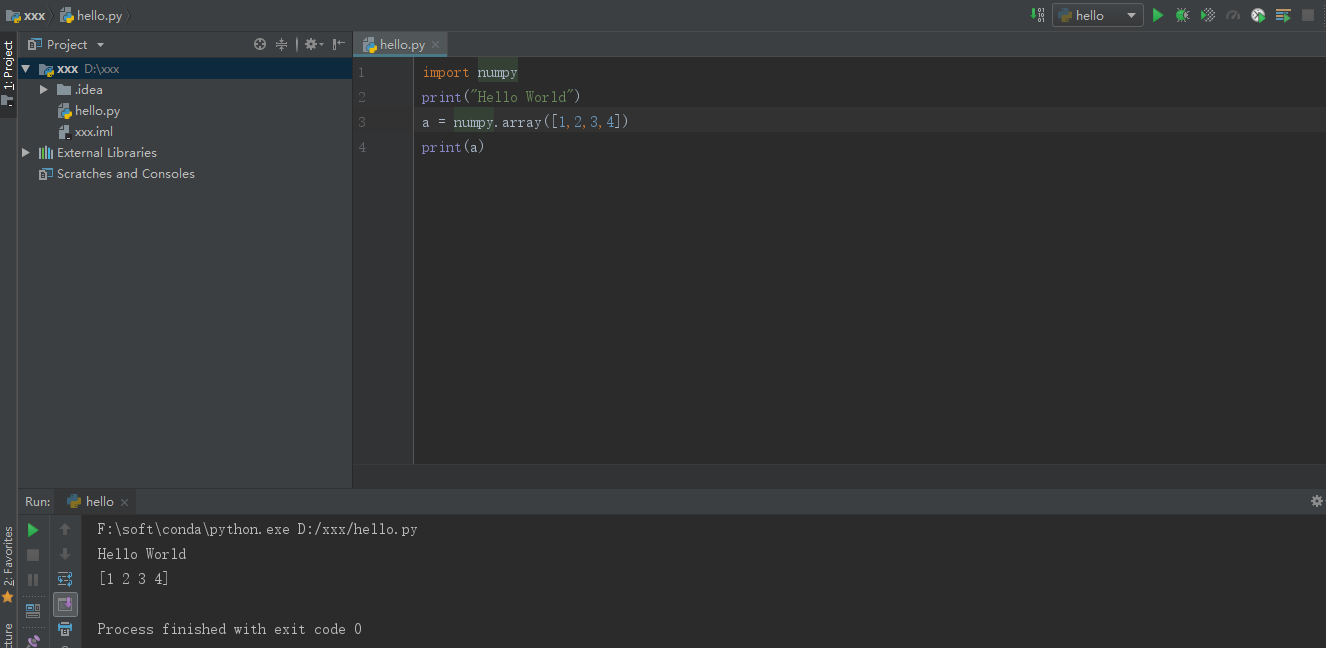Click line number 1 in the gutter
This screenshot has height=648, width=1326.
pyautogui.click(x=361, y=72)
